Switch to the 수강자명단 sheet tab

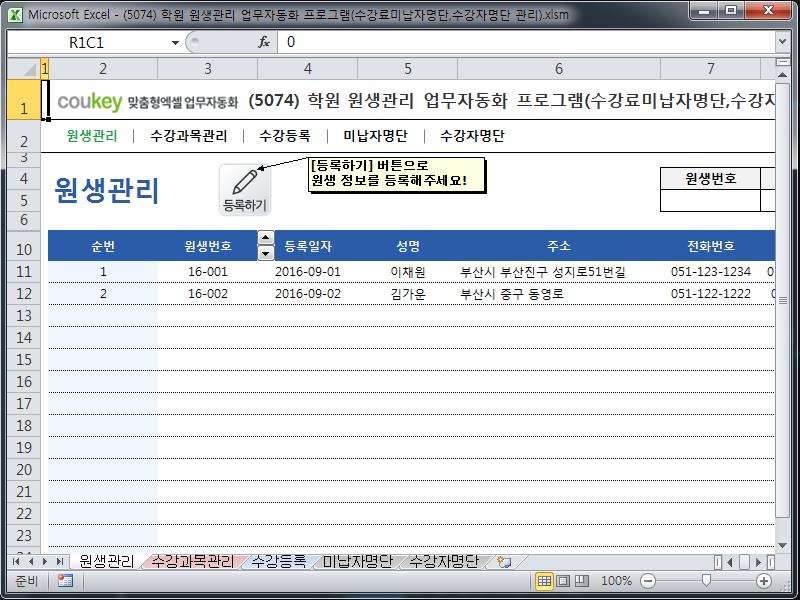(x=444, y=561)
